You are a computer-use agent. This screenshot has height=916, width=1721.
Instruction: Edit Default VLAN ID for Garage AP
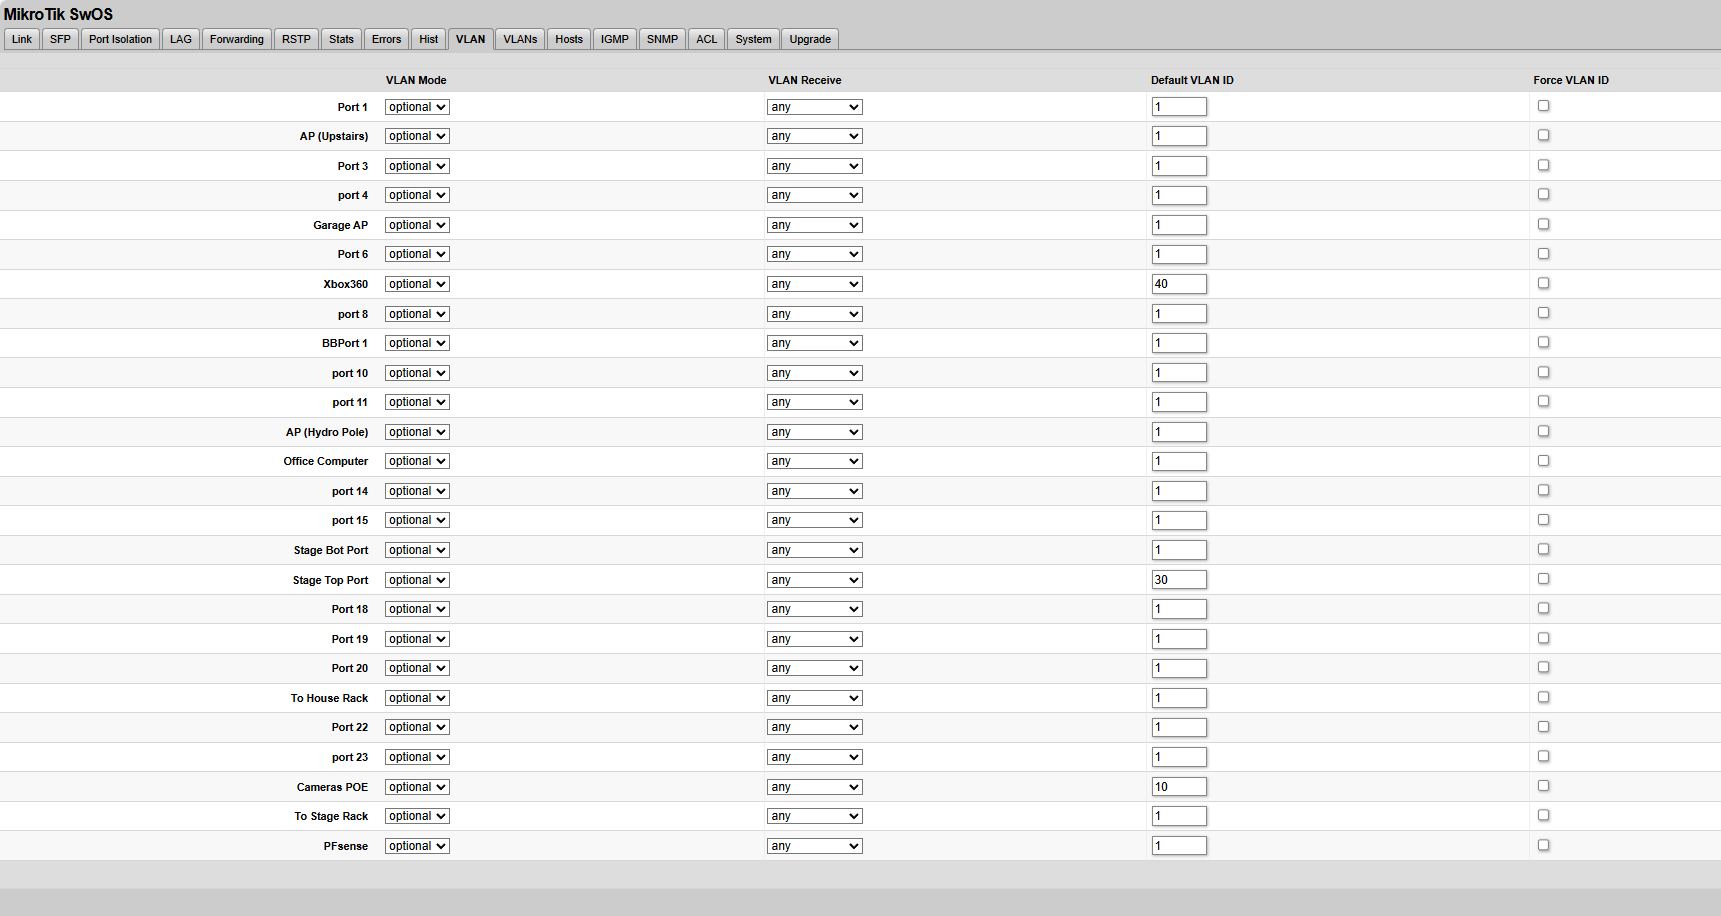1179,225
